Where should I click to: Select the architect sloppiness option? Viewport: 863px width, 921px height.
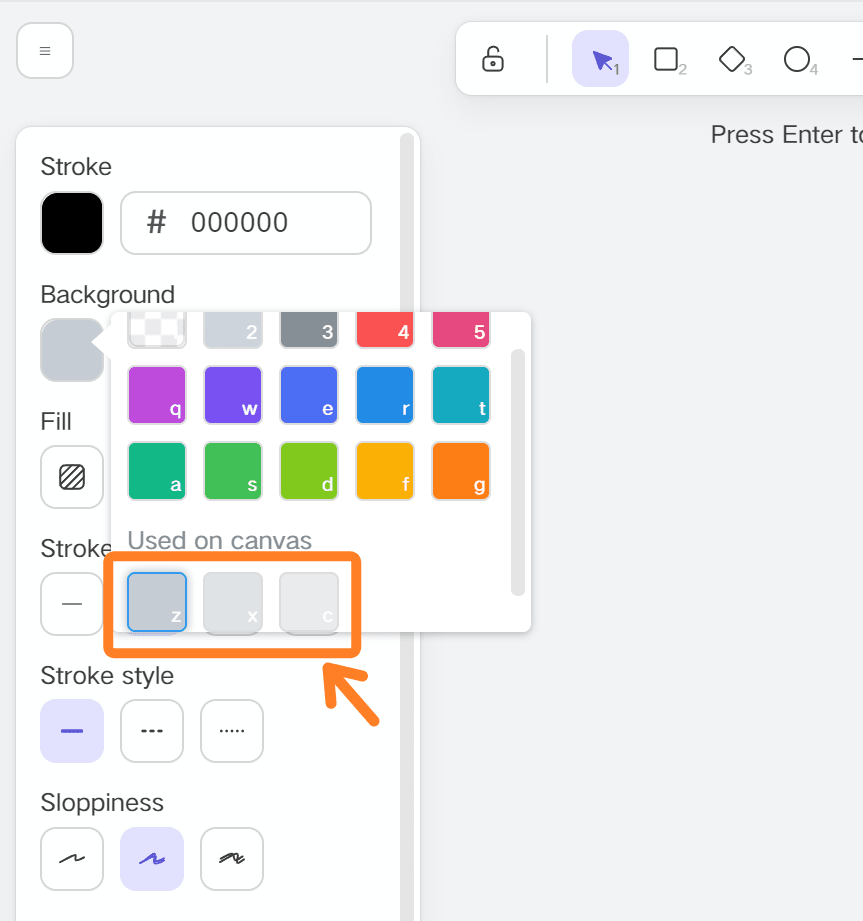(71, 858)
